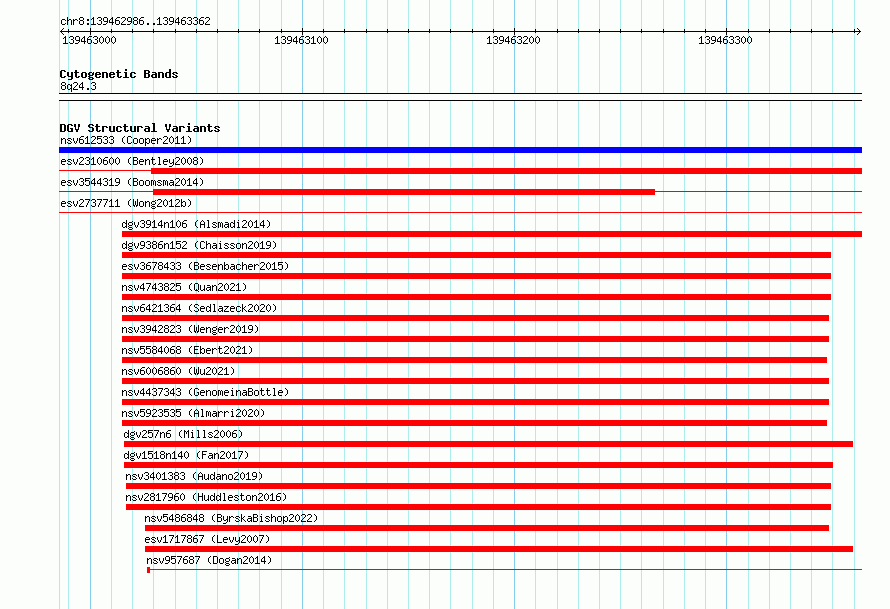Click nsv3942823 (Wenger2019) label

(x=190, y=329)
